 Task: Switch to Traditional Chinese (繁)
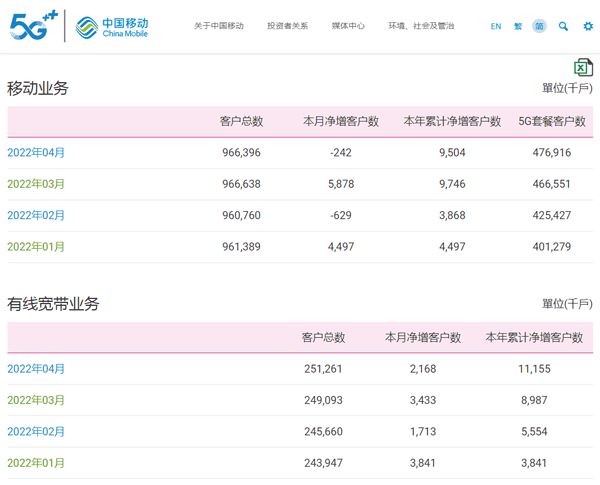(518, 26)
